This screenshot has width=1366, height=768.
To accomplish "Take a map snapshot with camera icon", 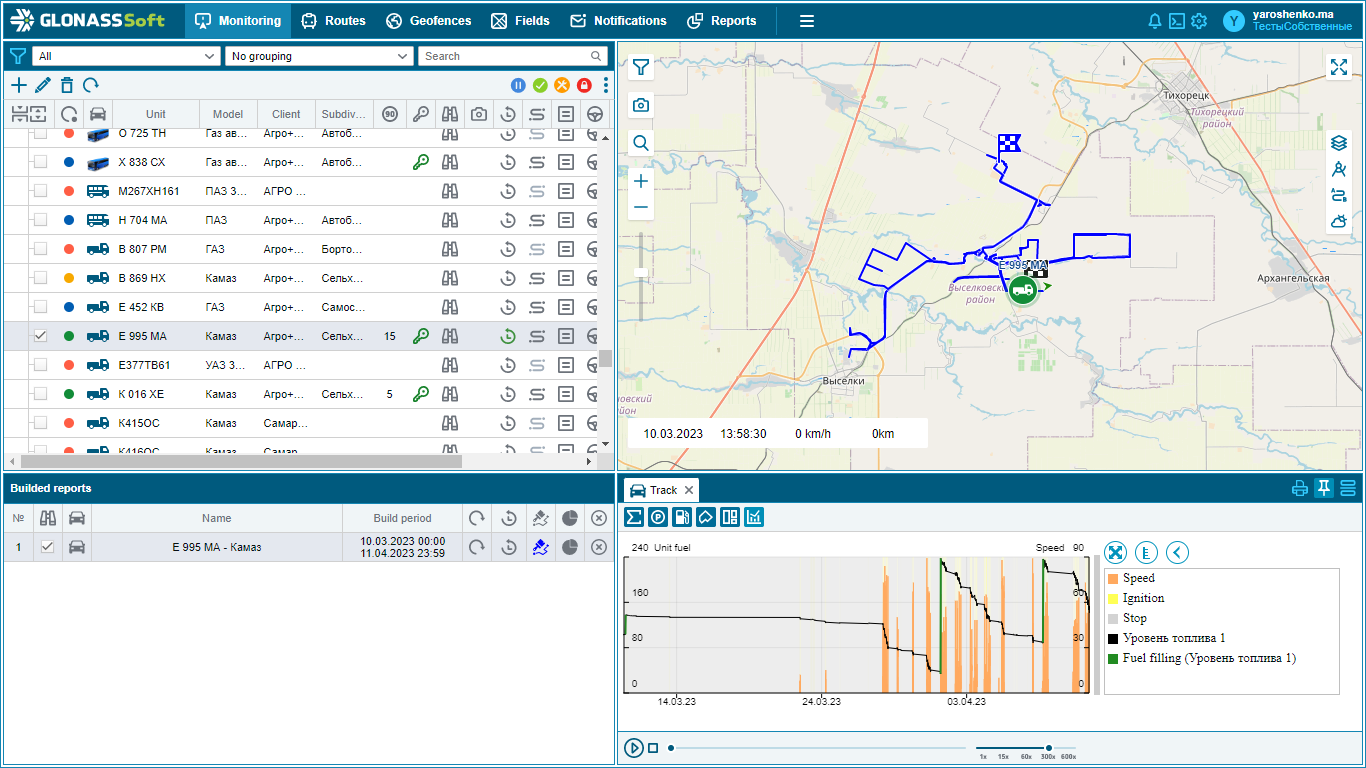I will coord(641,105).
